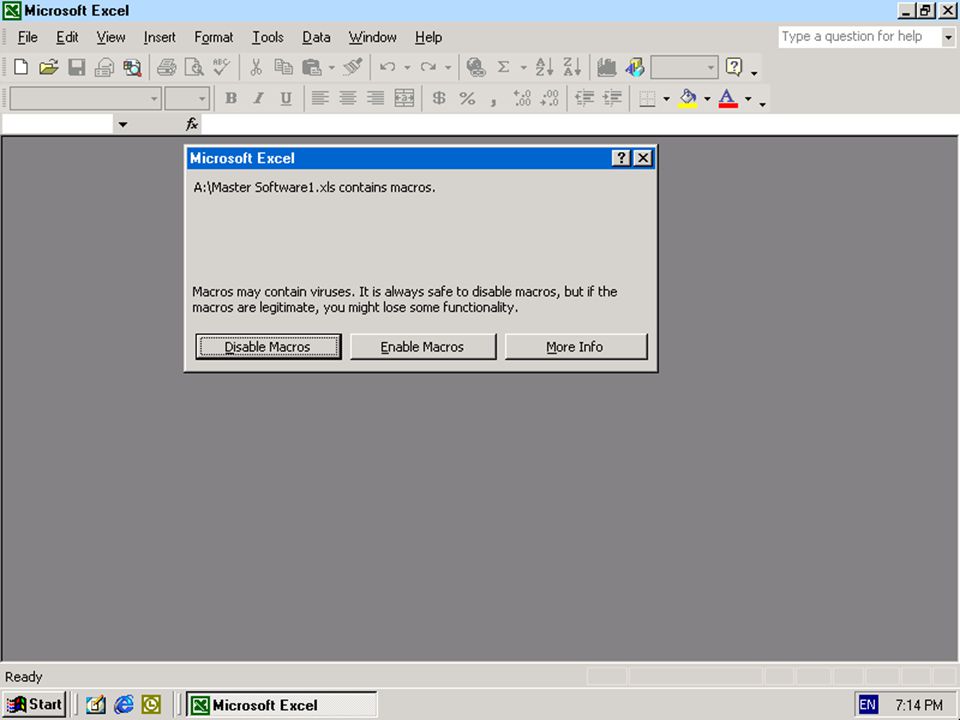Viewport: 960px width, 720px height.
Task: Click the Merge and Center icon
Action: point(404,98)
